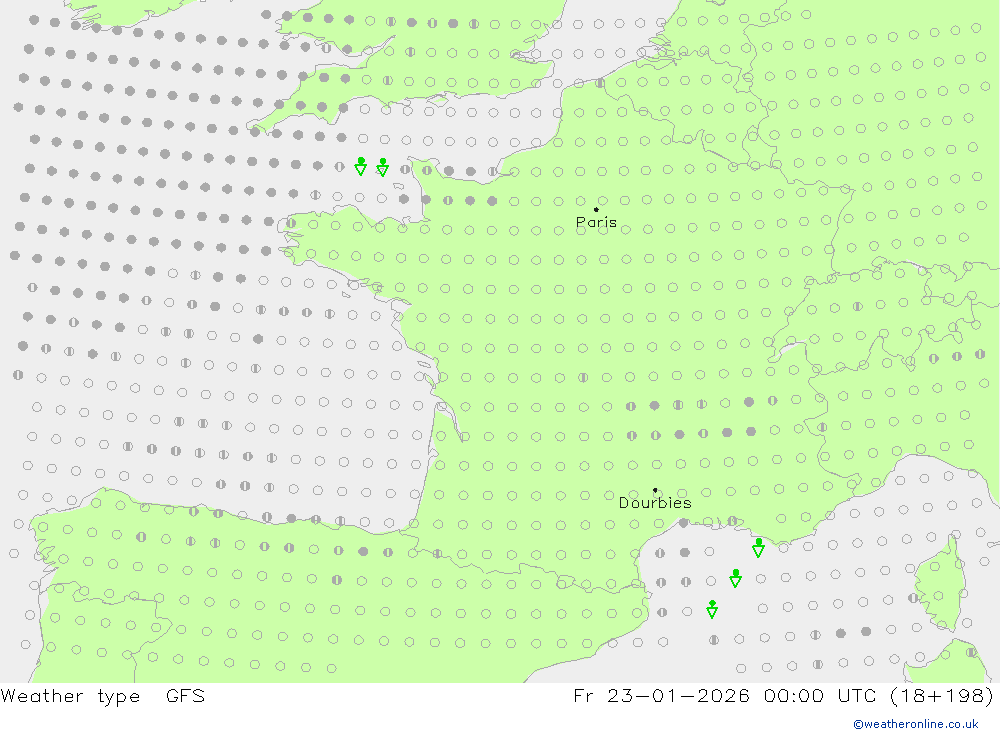Screen dimensions: 1000x733
Task: Click the '00:00 UTC' time text
Action: point(820,695)
